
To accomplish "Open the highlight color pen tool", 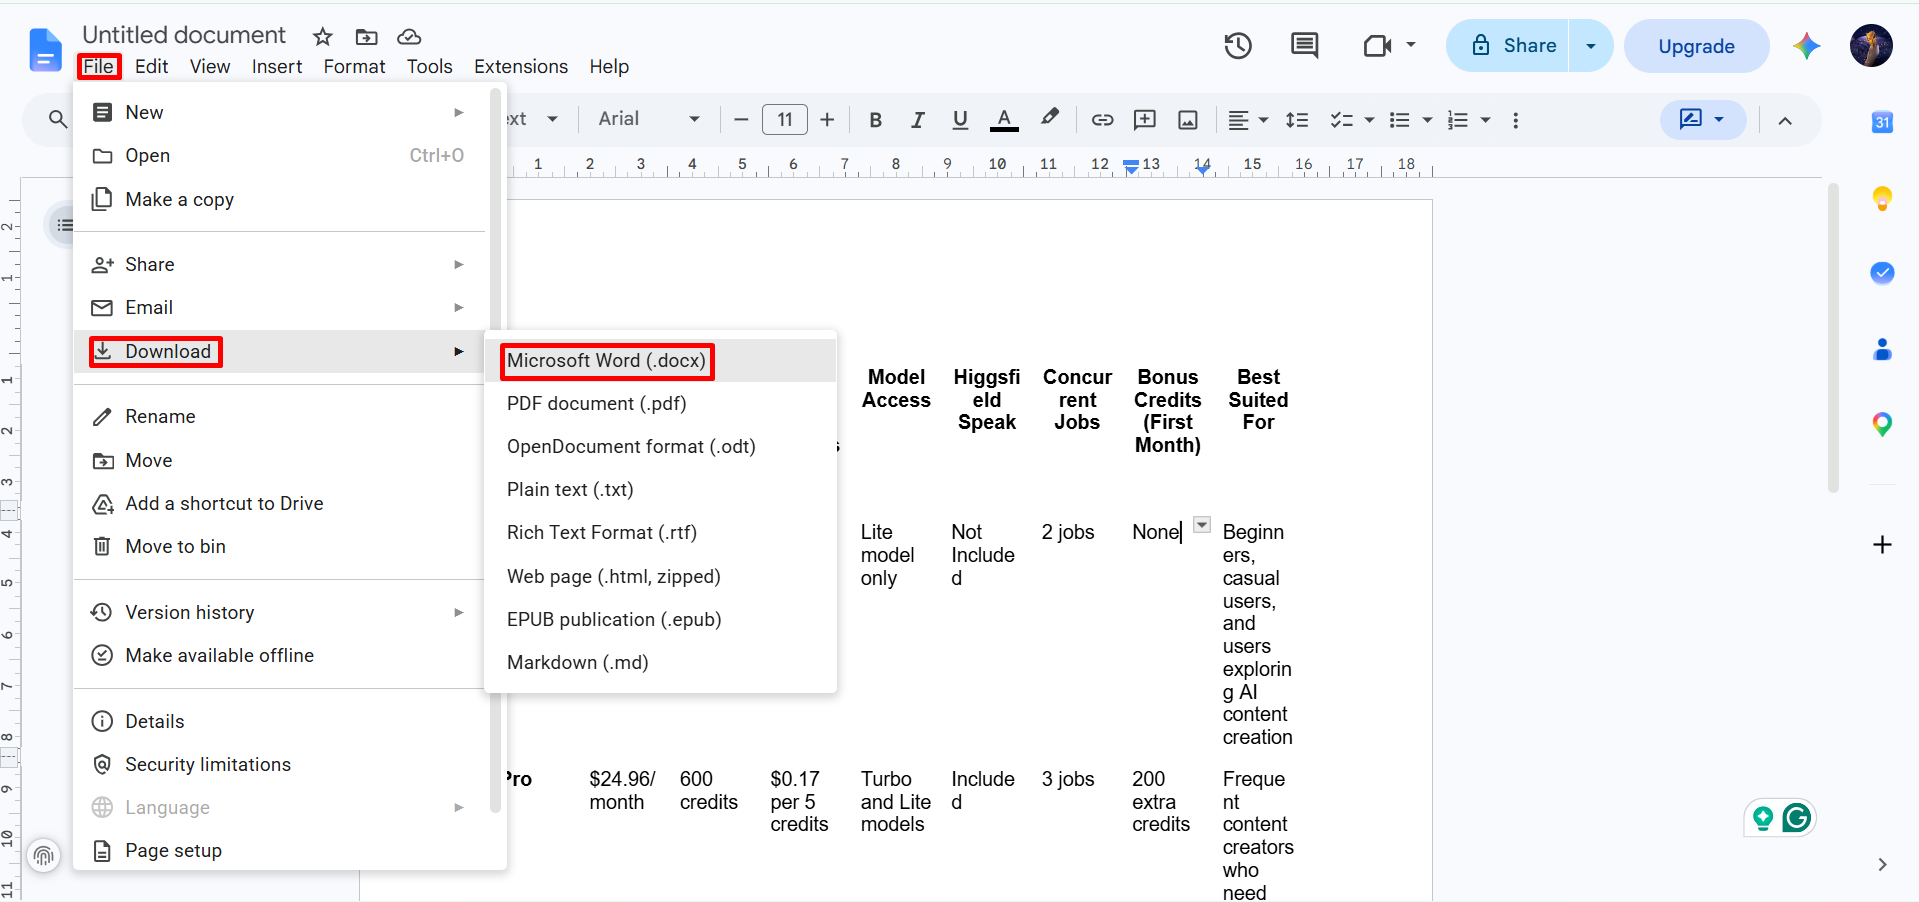I will tap(1049, 119).
